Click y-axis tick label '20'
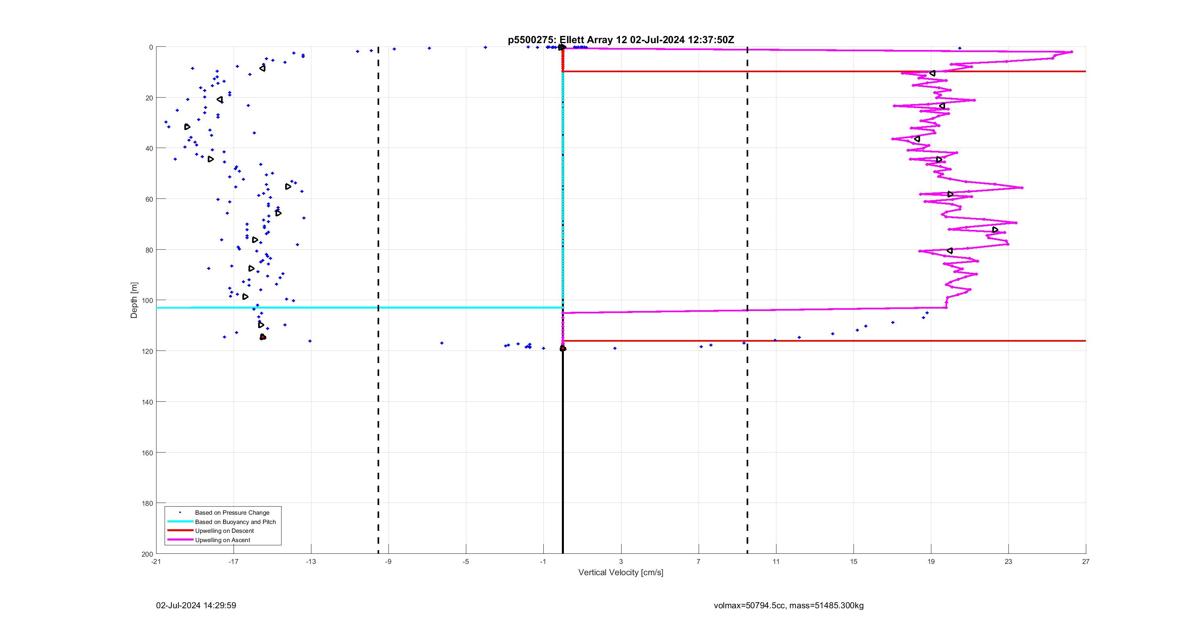Screen dimensions: 1200x622 pyautogui.click(x=148, y=98)
